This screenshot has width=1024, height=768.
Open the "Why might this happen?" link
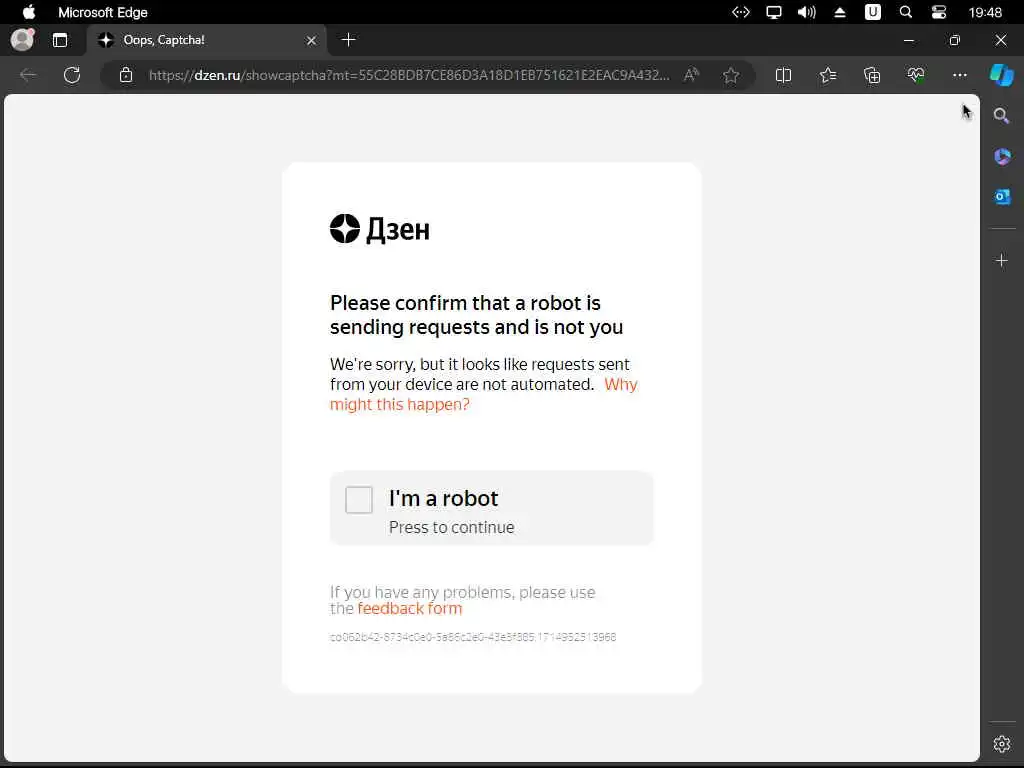coord(483,394)
